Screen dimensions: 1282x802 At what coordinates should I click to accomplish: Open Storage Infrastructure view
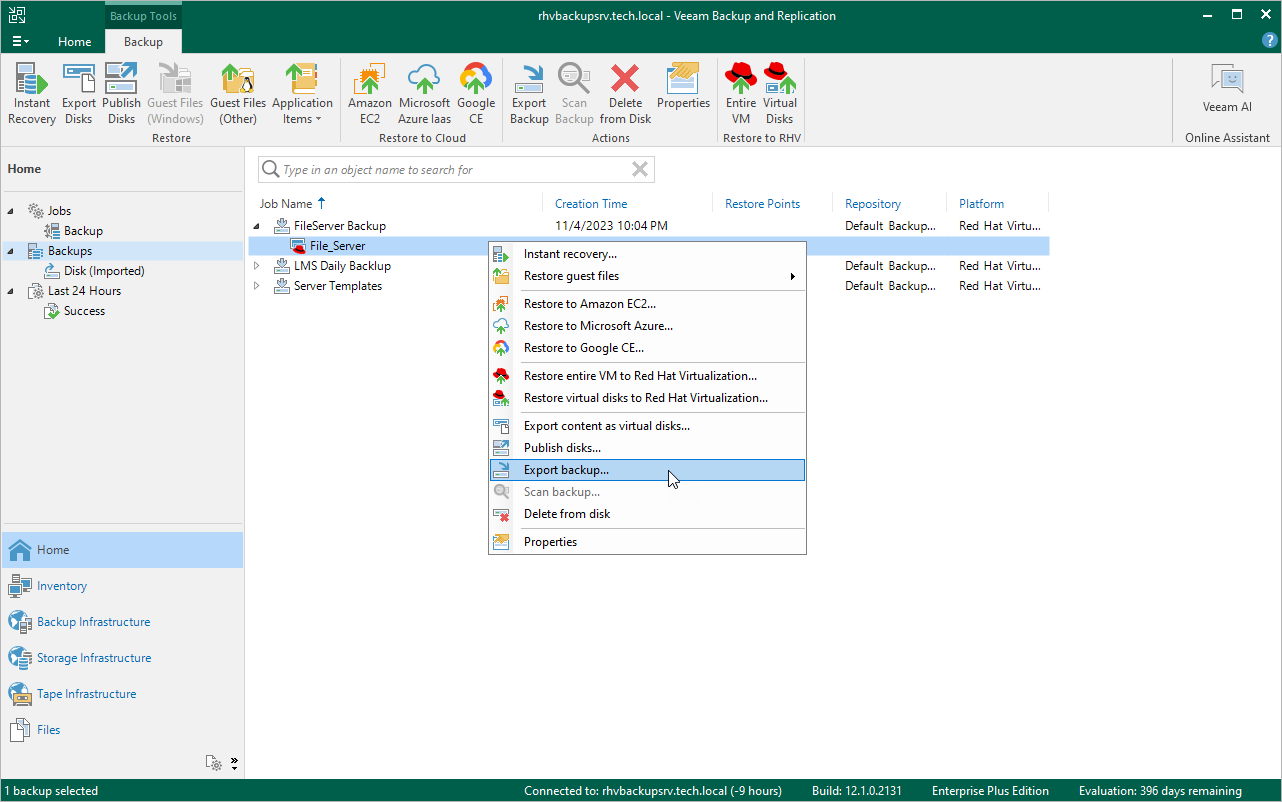[122, 658]
